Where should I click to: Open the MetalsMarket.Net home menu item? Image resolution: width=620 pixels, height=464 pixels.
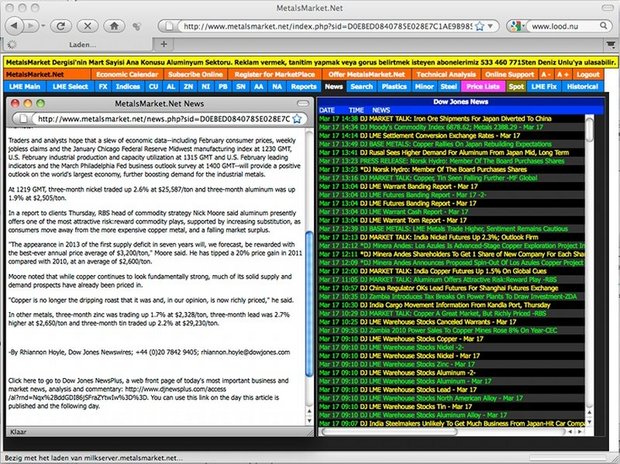click(47, 74)
